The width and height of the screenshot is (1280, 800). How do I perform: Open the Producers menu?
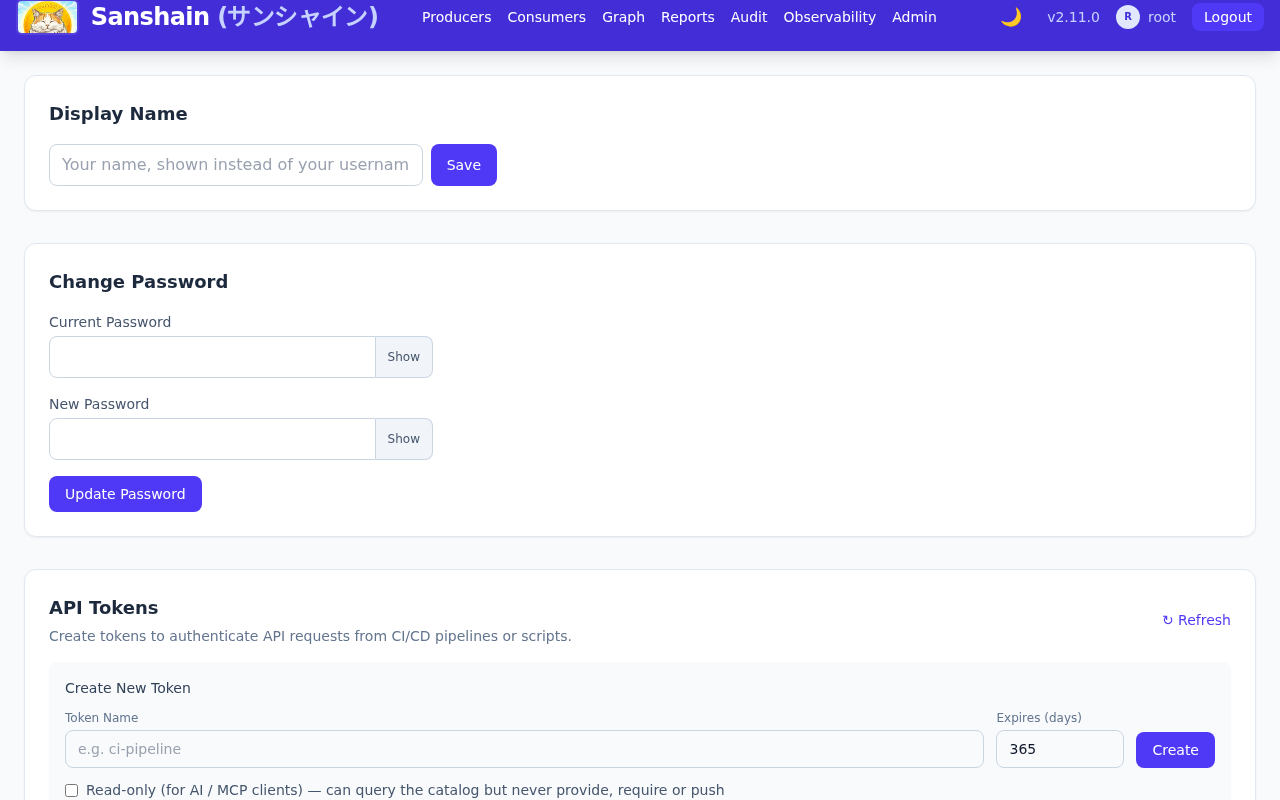coord(456,17)
